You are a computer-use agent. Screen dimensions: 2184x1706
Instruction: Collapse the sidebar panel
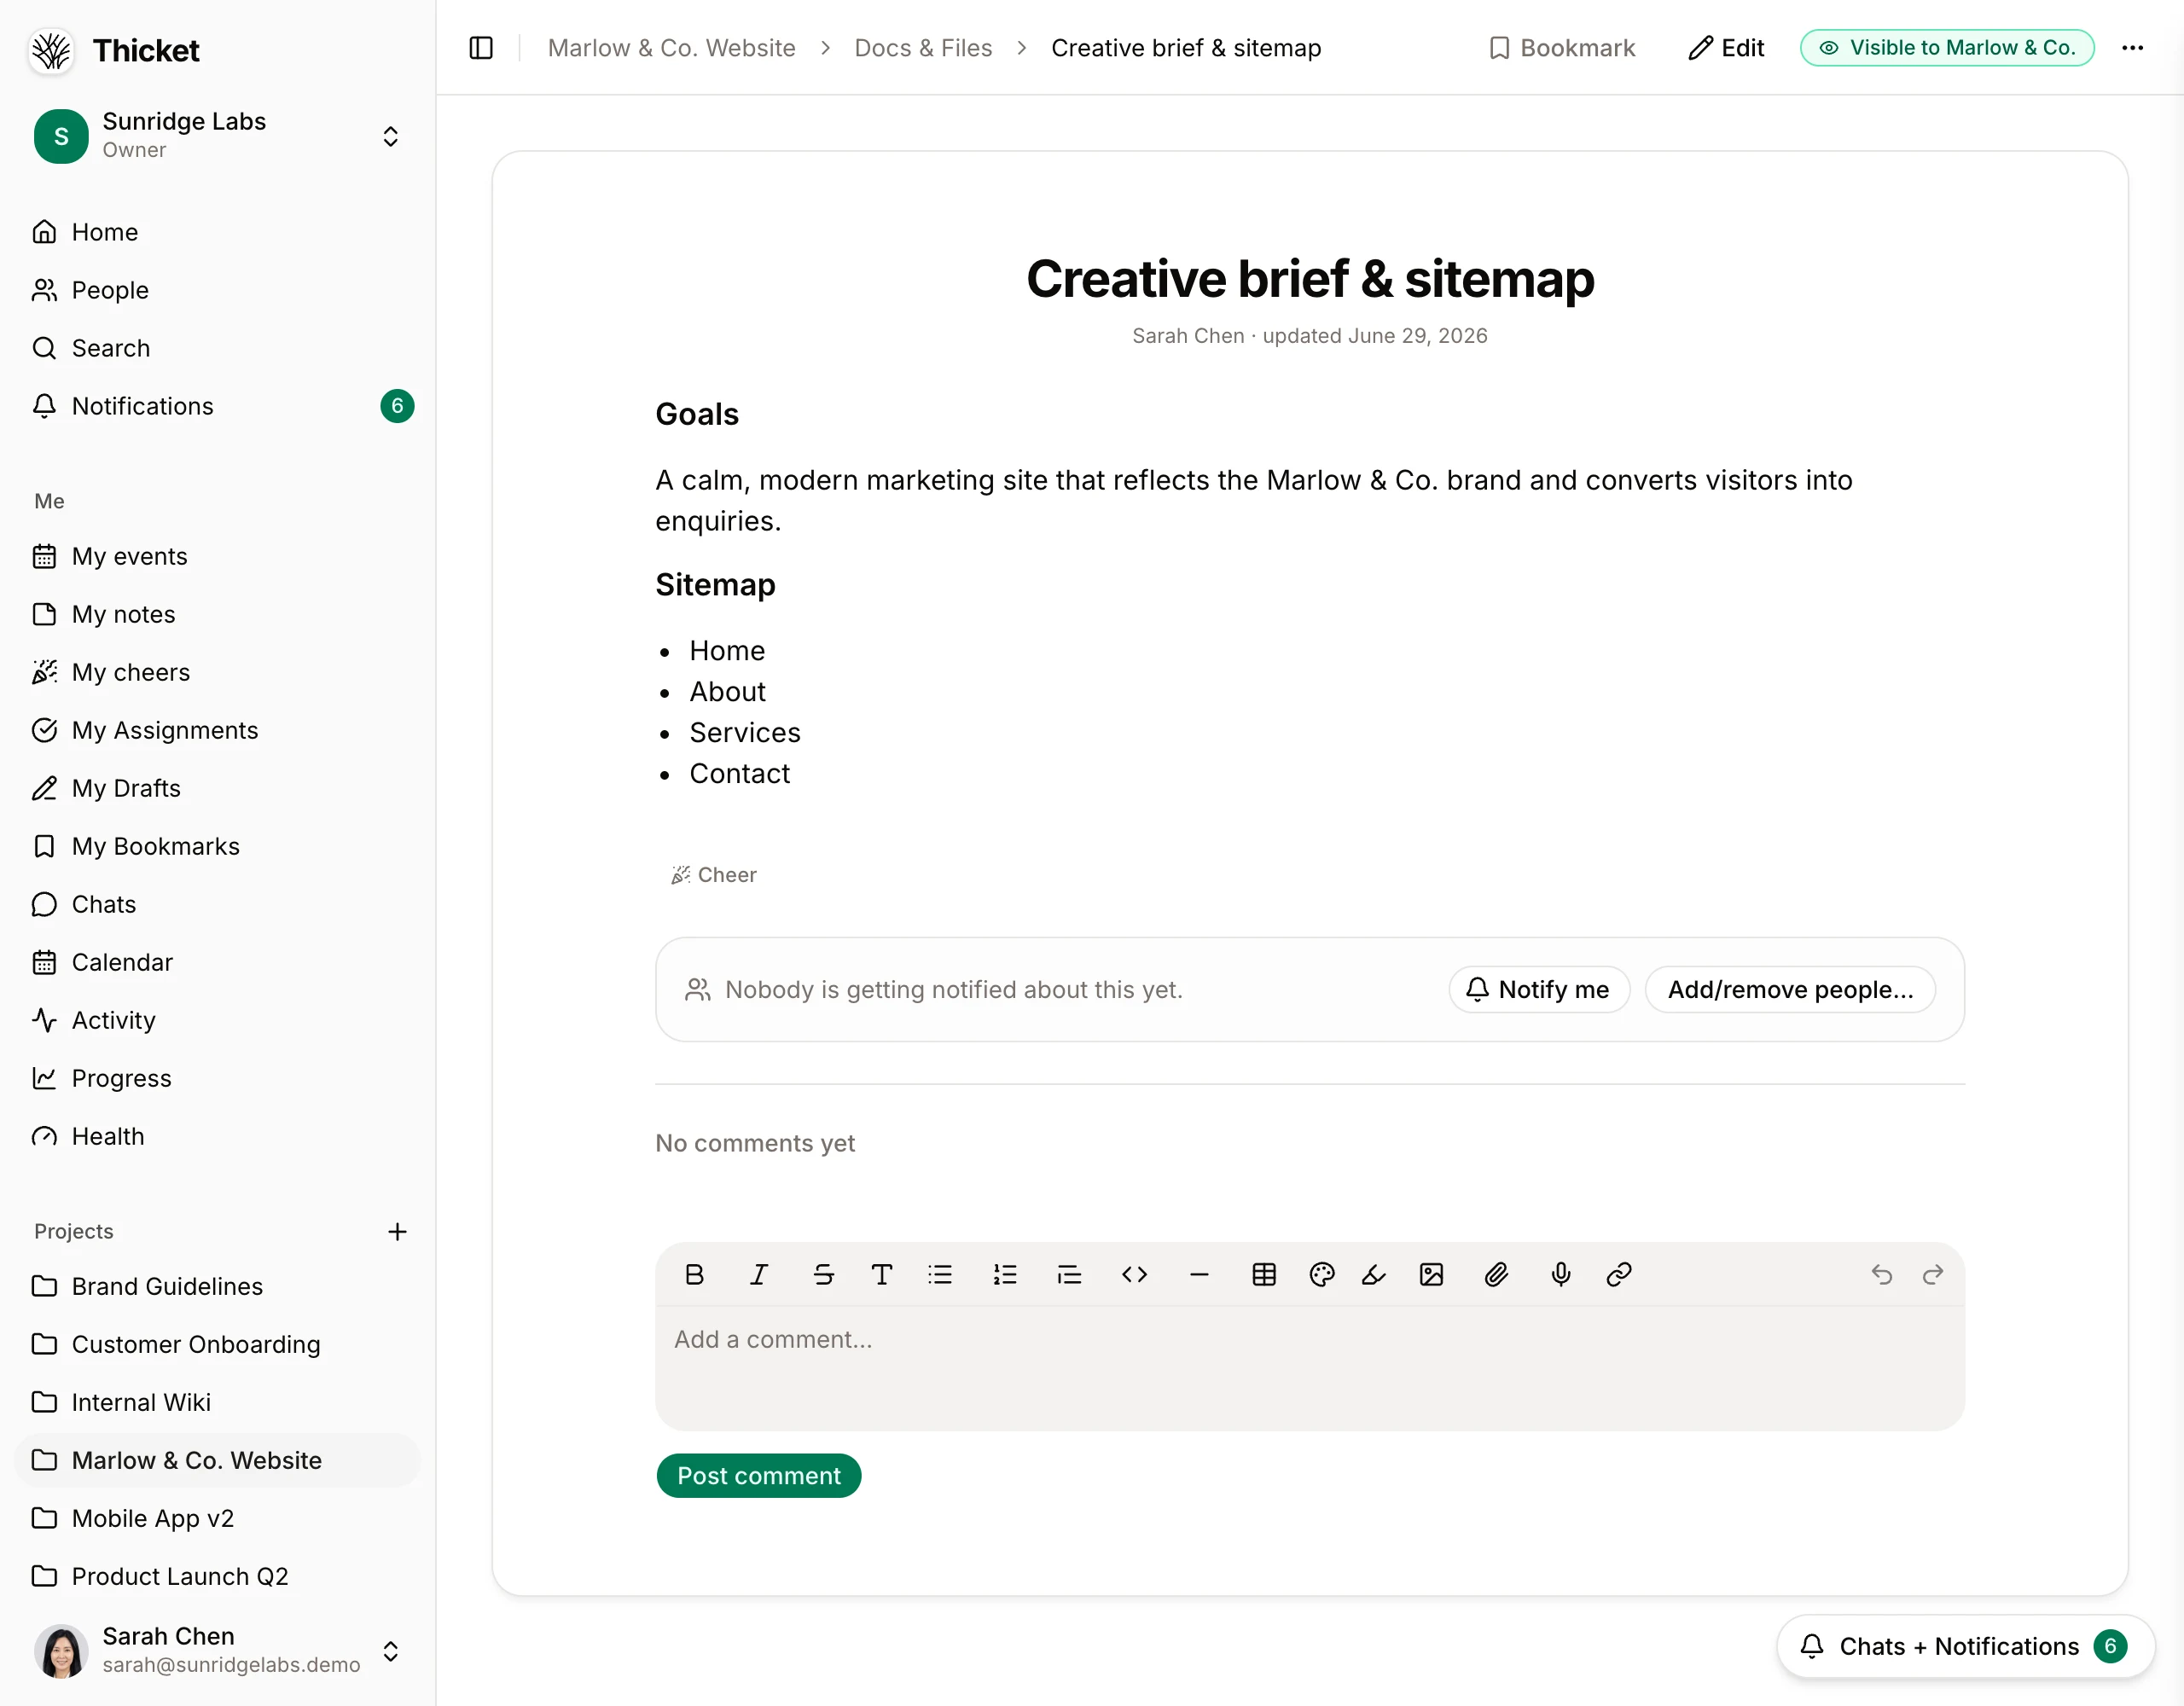(x=481, y=48)
